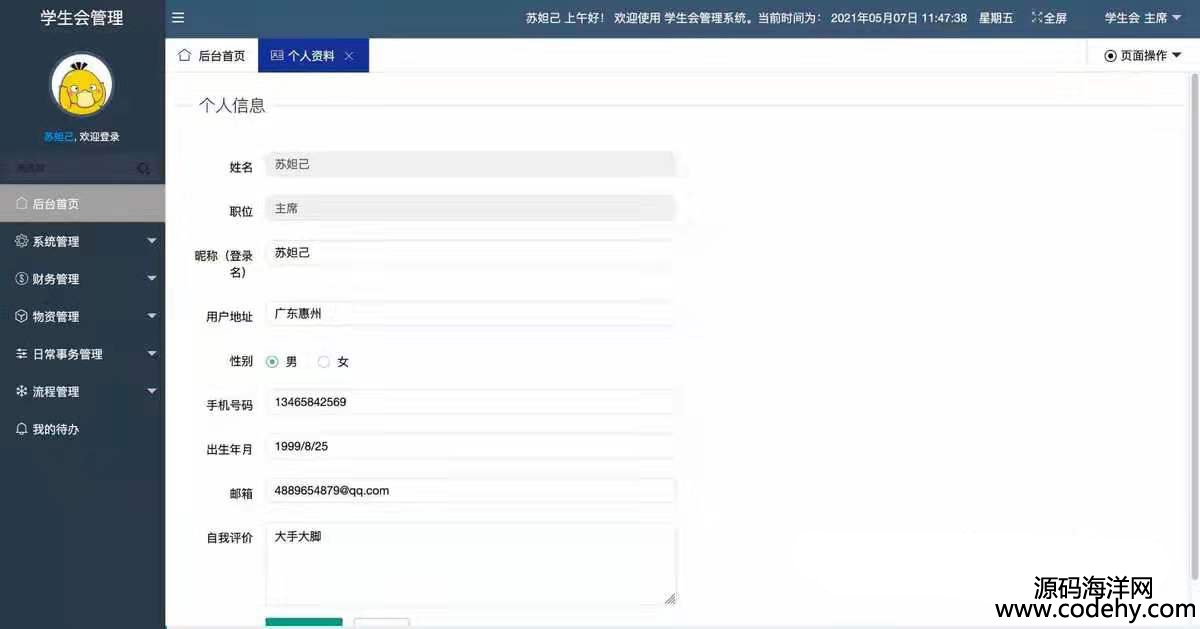
Task: Open the 页面操作 dropdown
Action: 1142,56
